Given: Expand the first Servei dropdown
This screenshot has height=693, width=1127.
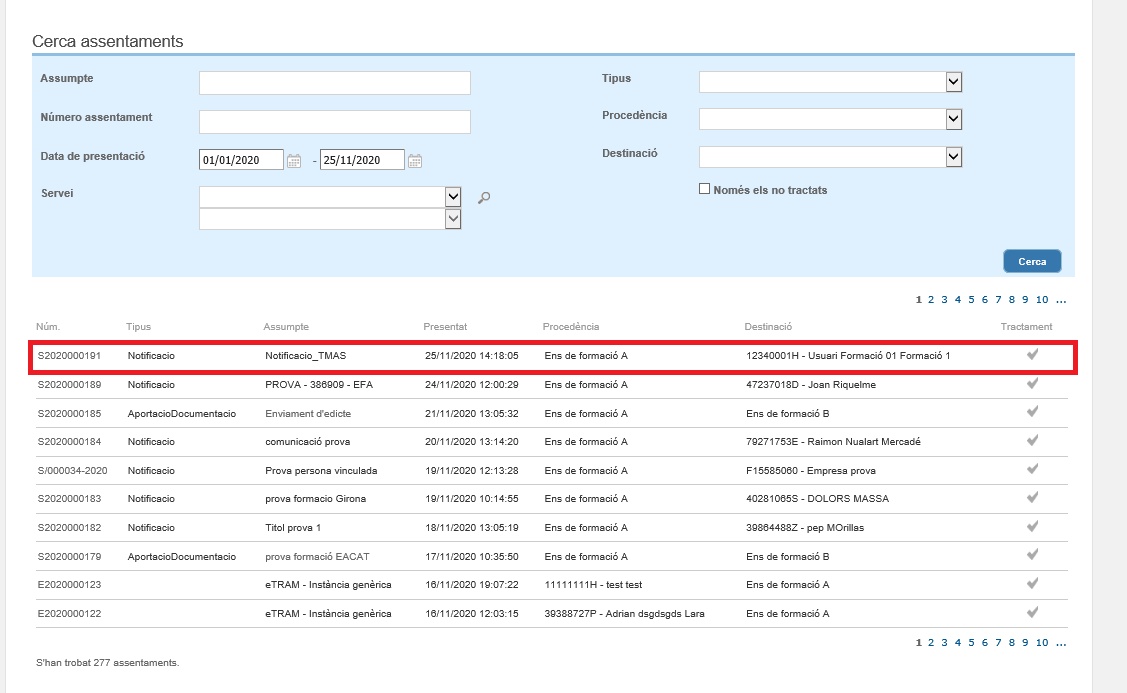Looking at the screenshot, I should click(453, 196).
